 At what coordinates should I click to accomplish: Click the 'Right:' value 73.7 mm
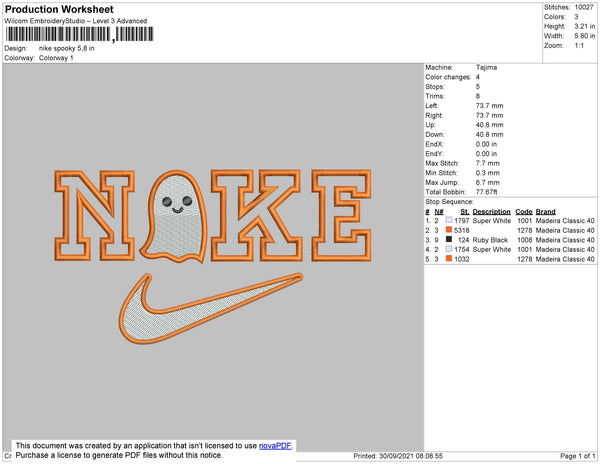pyautogui.click(x=489, y=115)
